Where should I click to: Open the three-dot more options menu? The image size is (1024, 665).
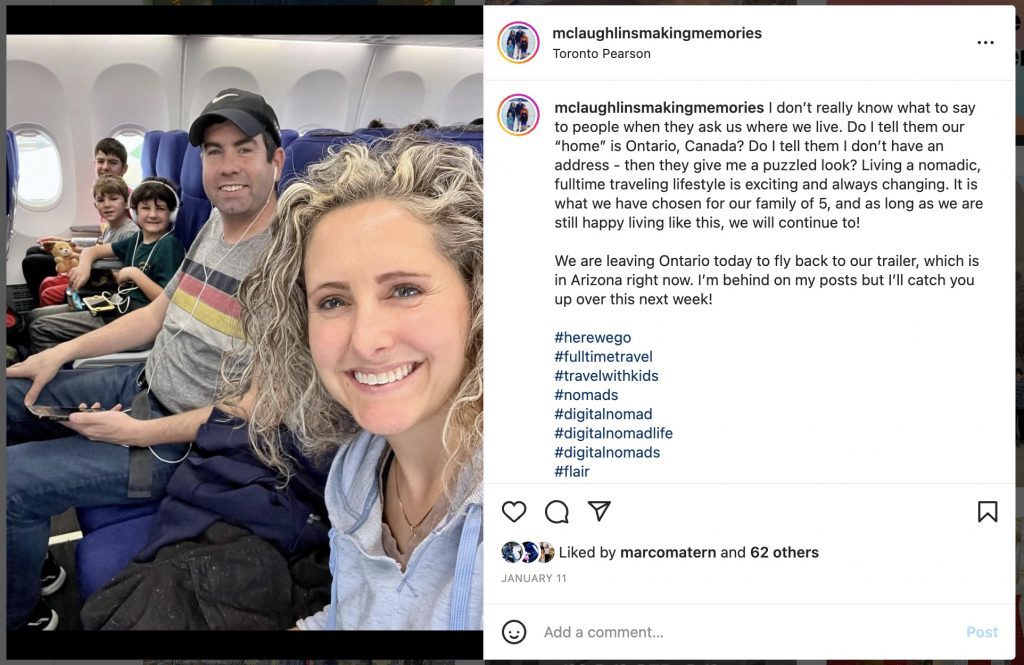pyautogui.click(x=985, y=42)
